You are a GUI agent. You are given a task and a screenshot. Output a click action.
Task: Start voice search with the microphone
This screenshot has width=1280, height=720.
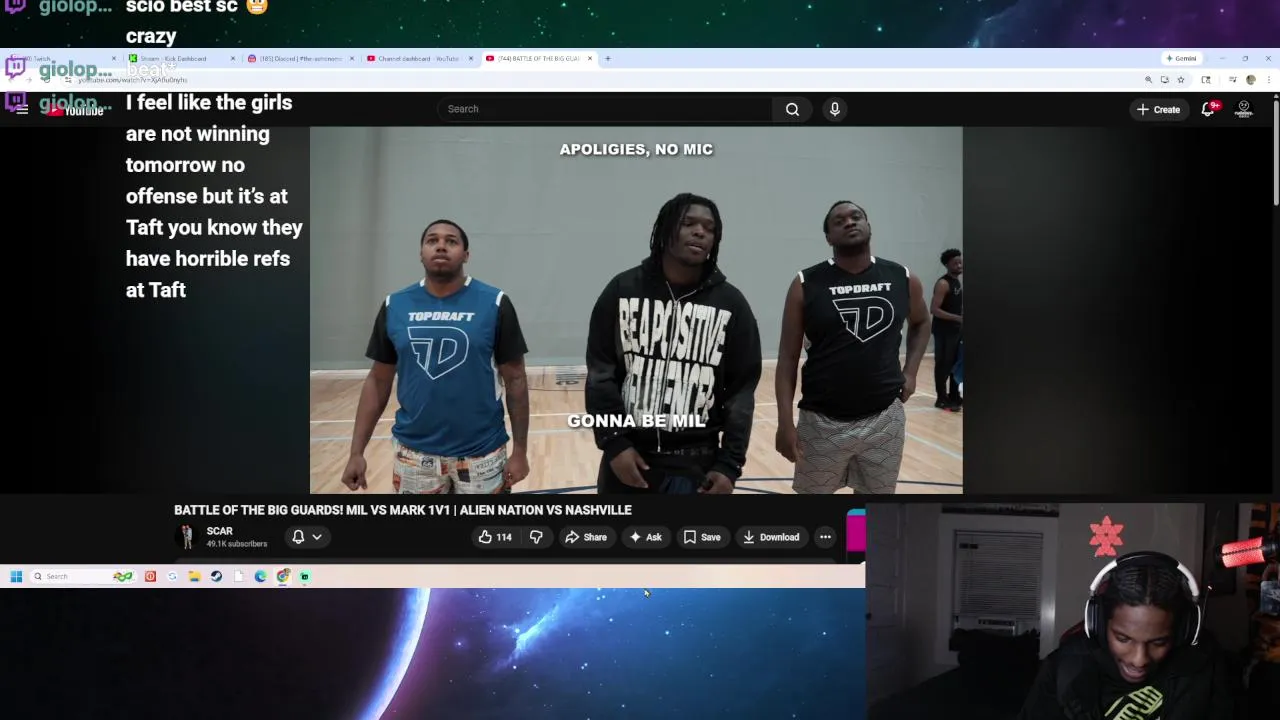coord(835,109)
